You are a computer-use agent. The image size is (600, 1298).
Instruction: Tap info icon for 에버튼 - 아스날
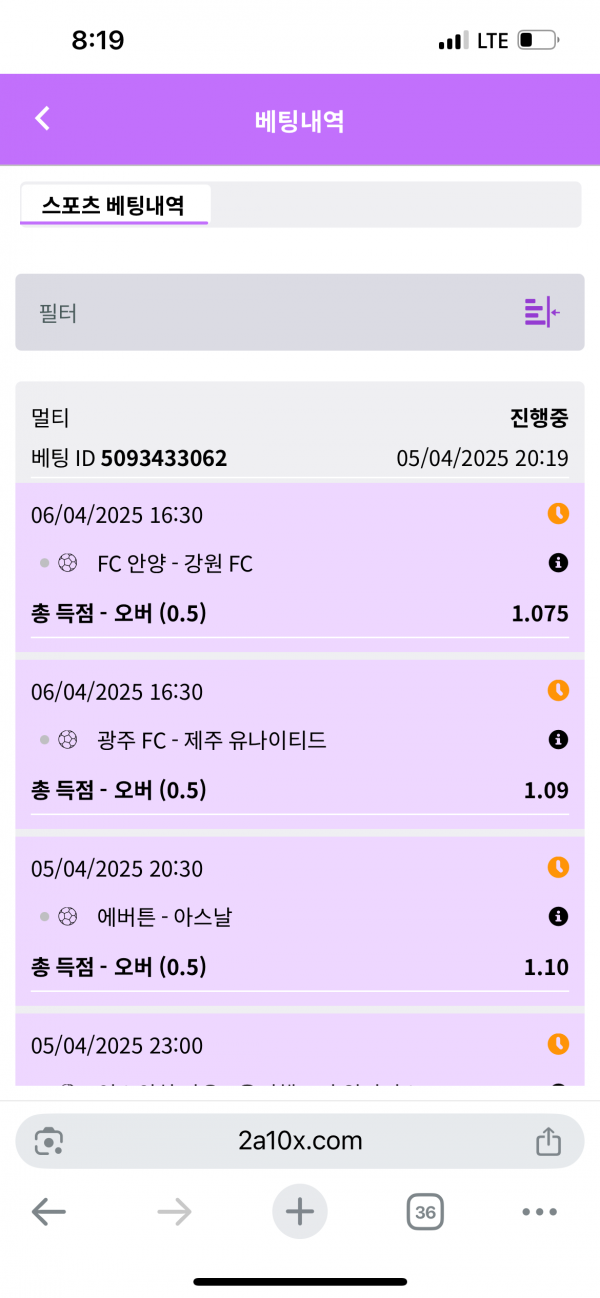pyautogui.click(x=558, y=916)
